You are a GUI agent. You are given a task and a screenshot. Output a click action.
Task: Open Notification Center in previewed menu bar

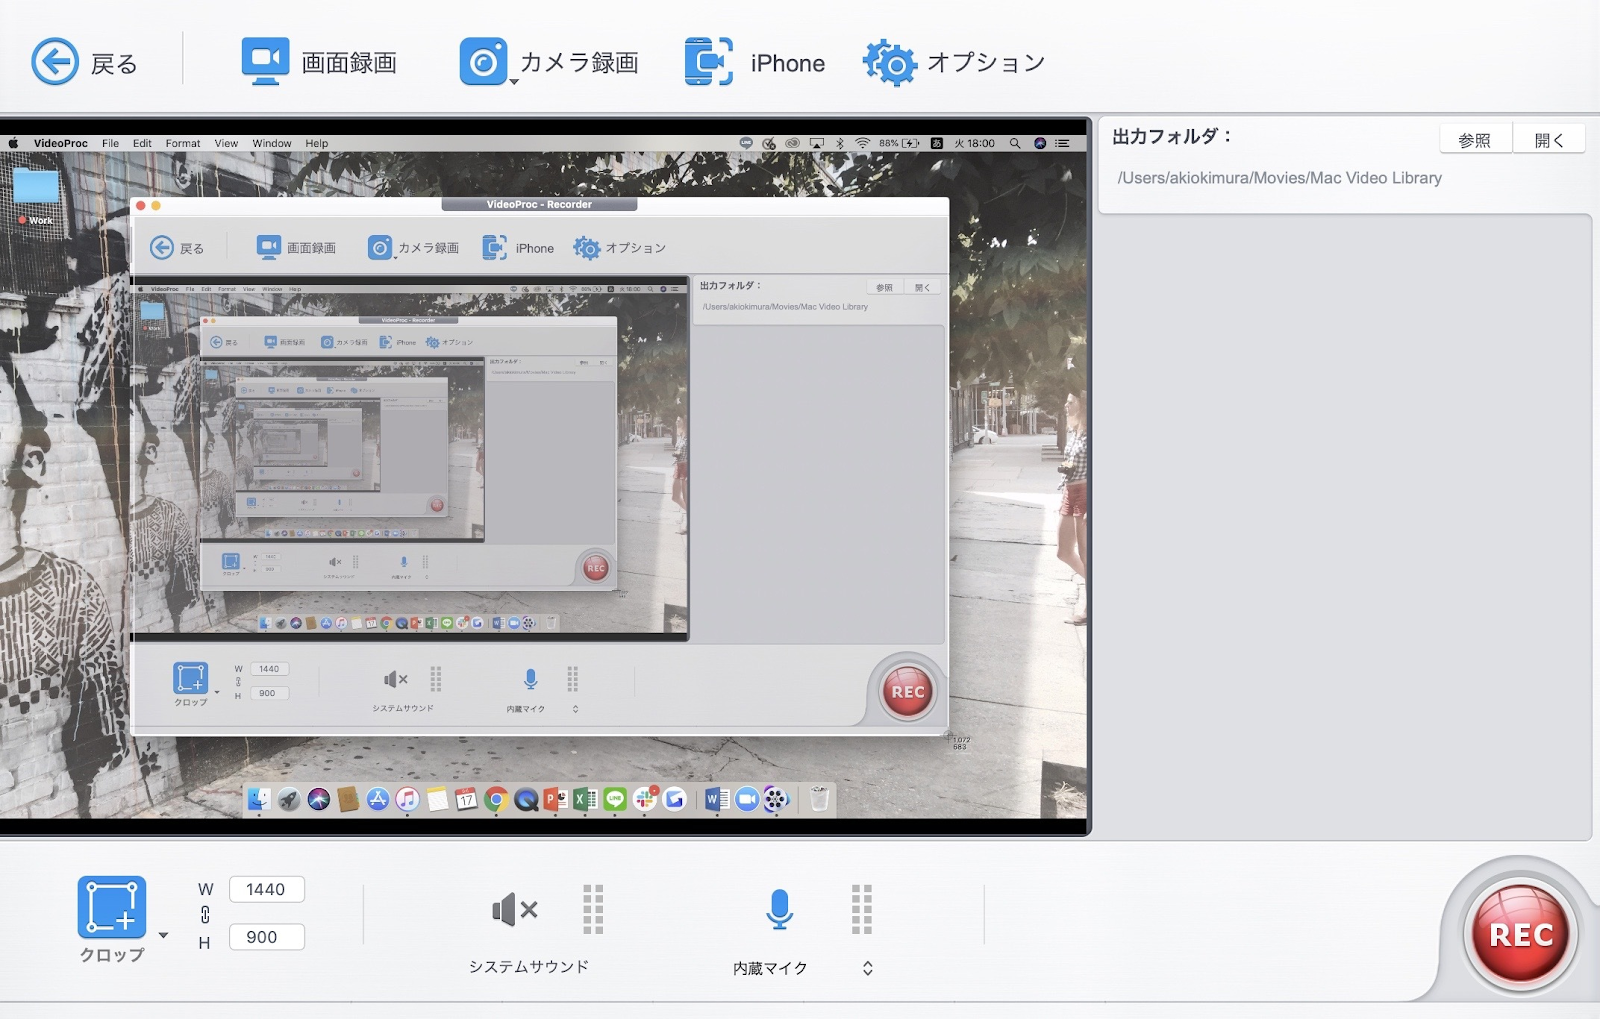click(1062, 143)
